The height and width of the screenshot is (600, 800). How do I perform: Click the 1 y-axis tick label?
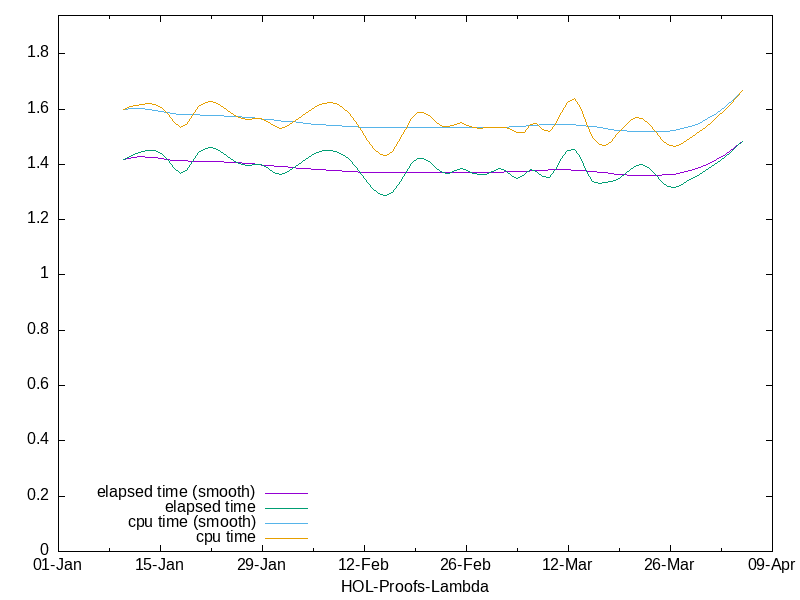click(x=45, y=274)
